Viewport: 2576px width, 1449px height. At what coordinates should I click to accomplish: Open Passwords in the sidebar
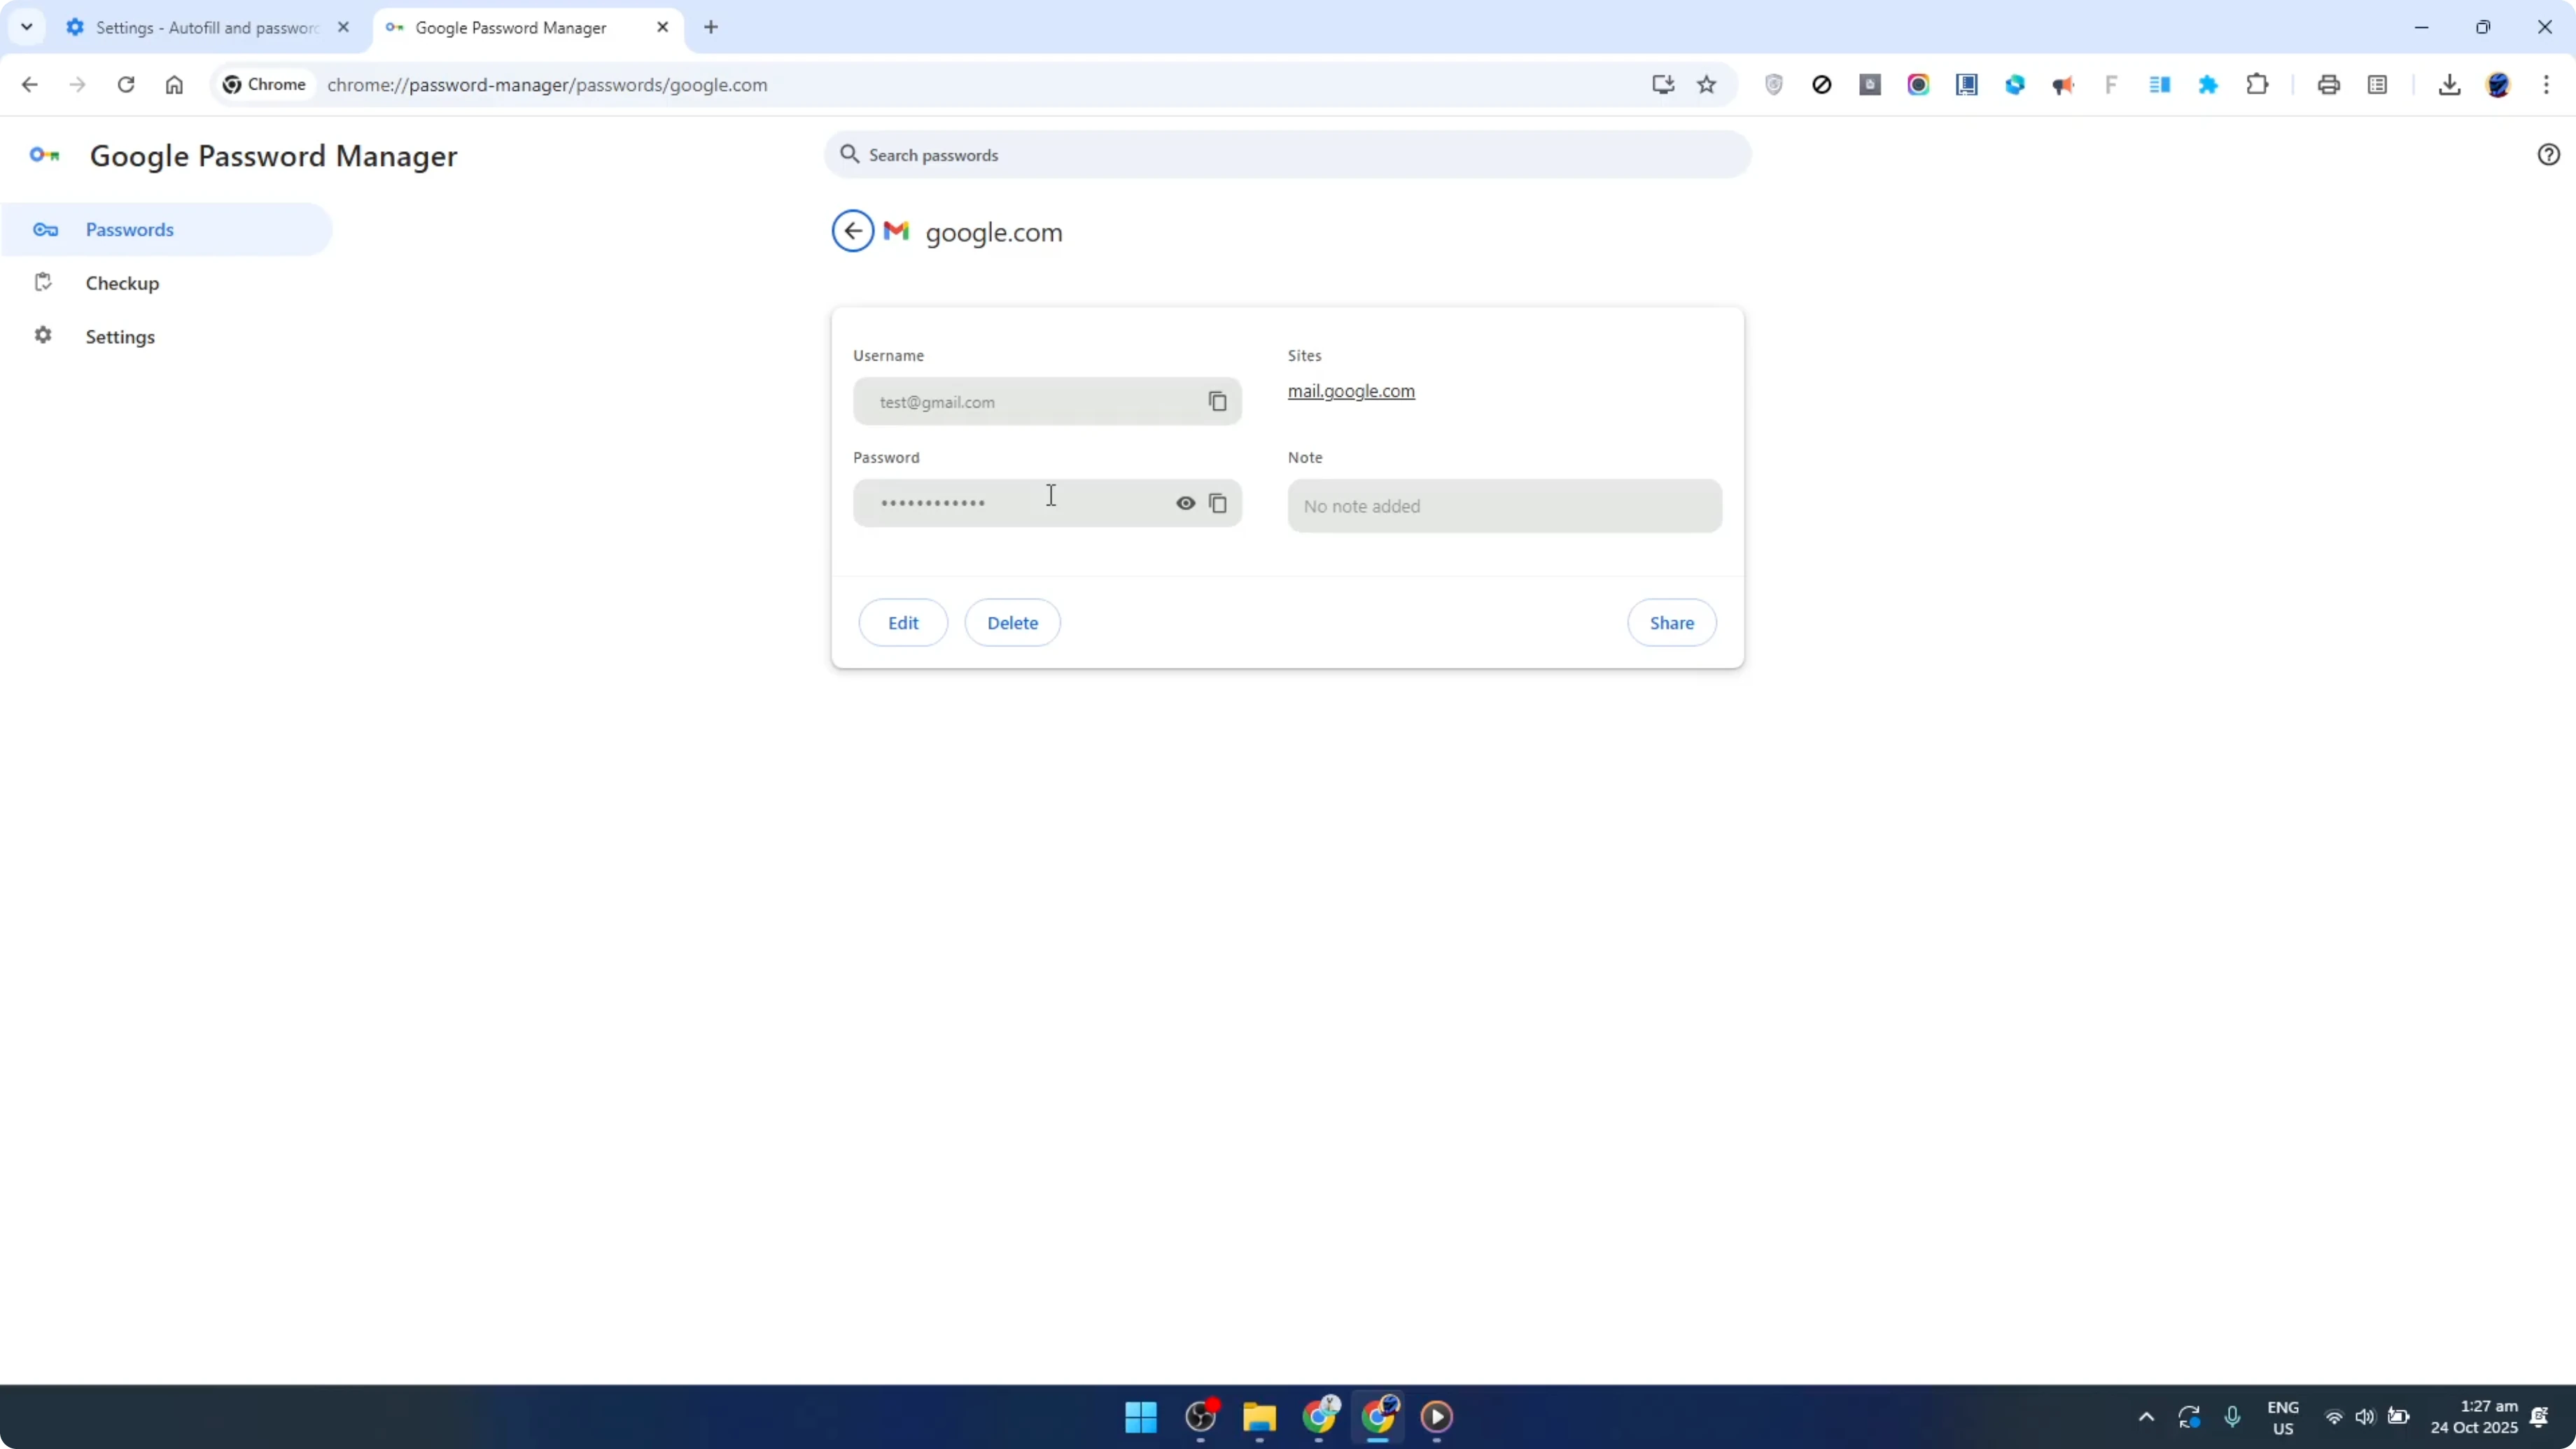pyautogui.click(x=166, y=229)
